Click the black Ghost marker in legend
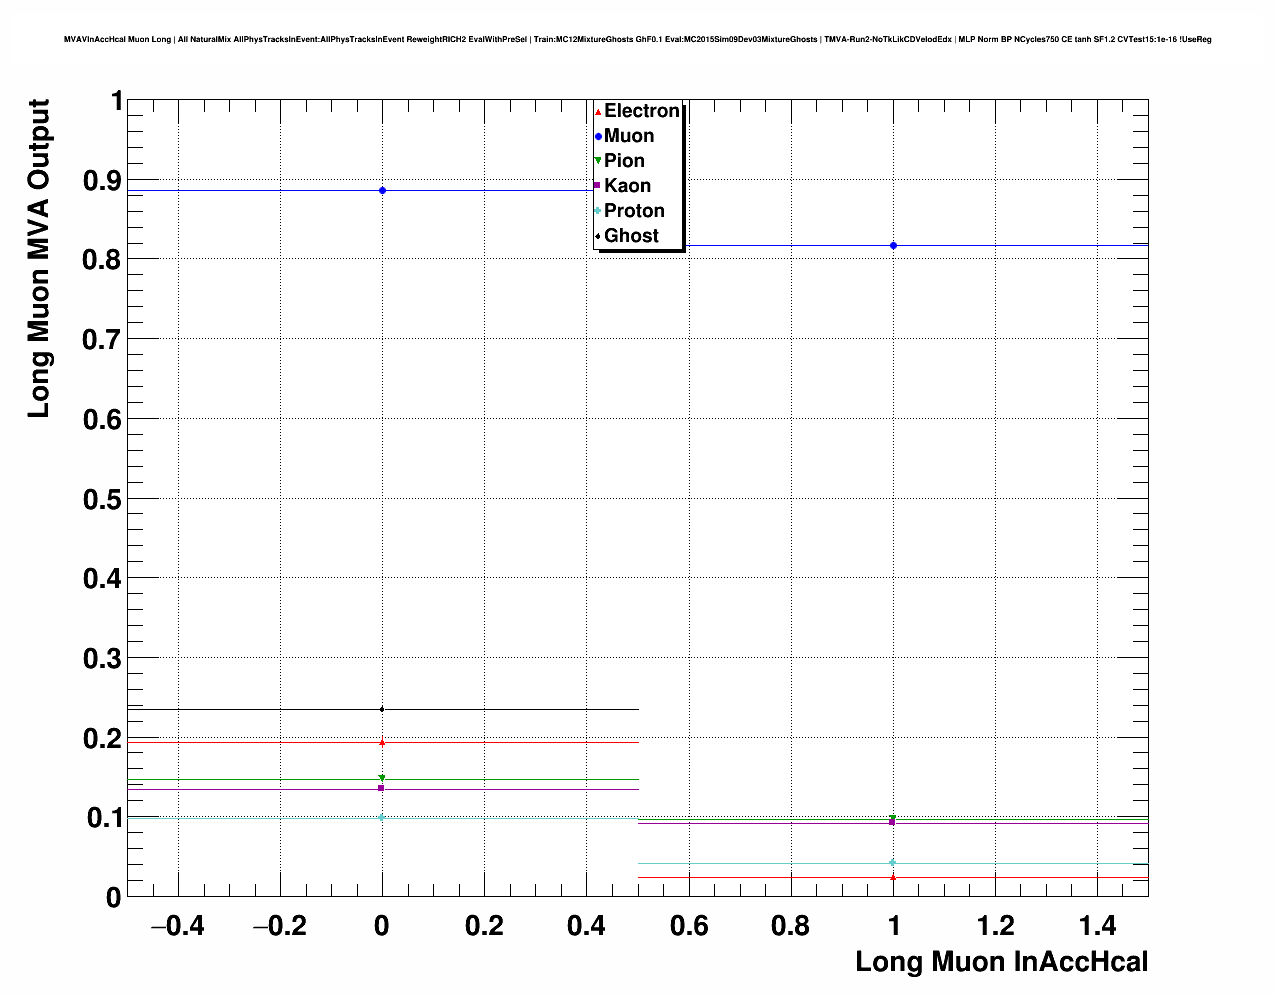 point(597,236)
